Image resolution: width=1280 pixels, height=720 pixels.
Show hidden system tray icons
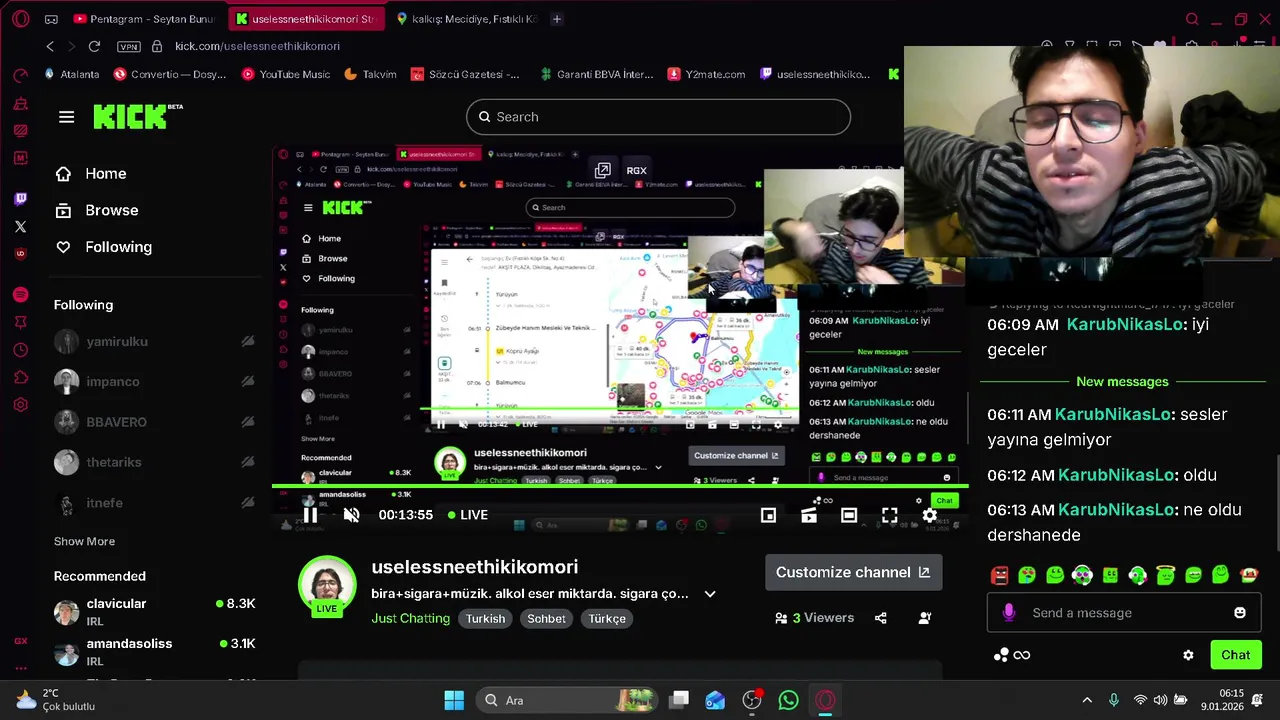1087,700
